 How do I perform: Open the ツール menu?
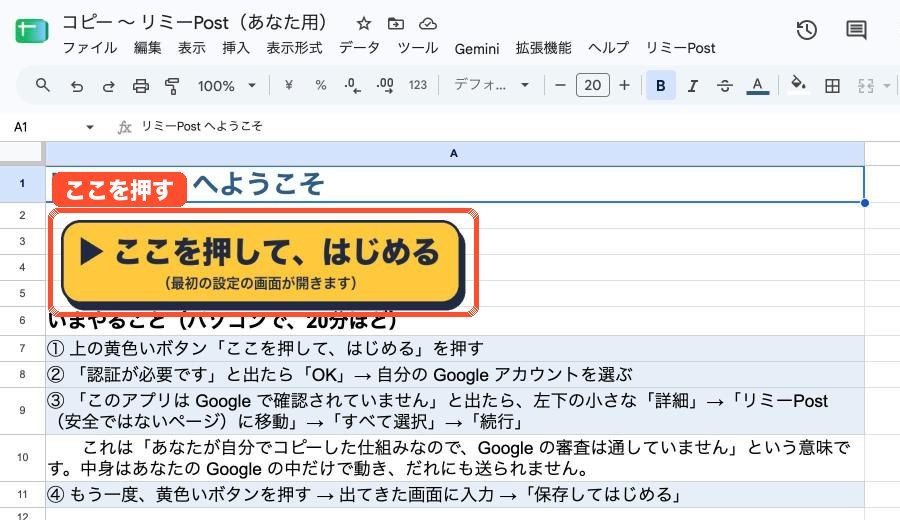tap(417, 48)
